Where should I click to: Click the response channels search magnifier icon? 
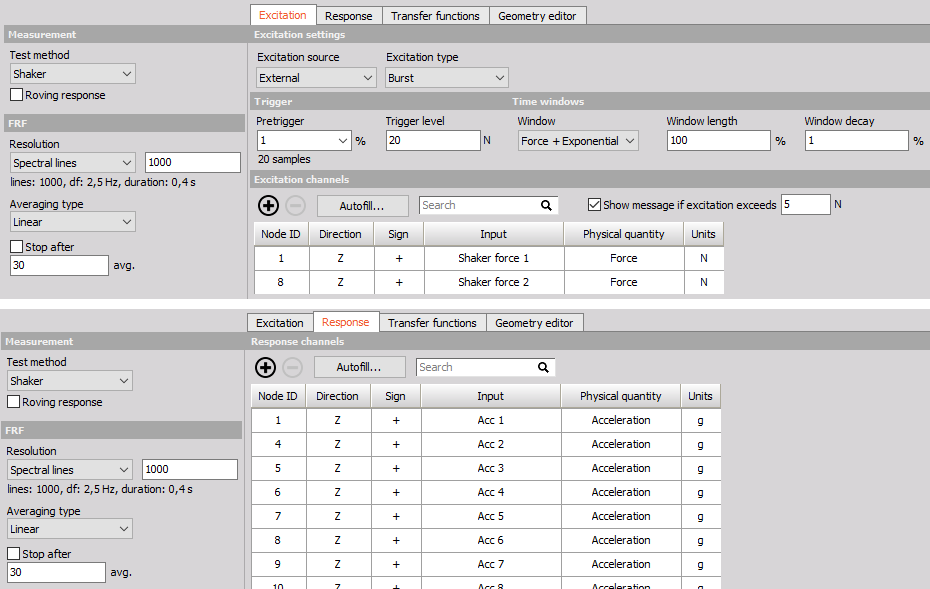543,367
